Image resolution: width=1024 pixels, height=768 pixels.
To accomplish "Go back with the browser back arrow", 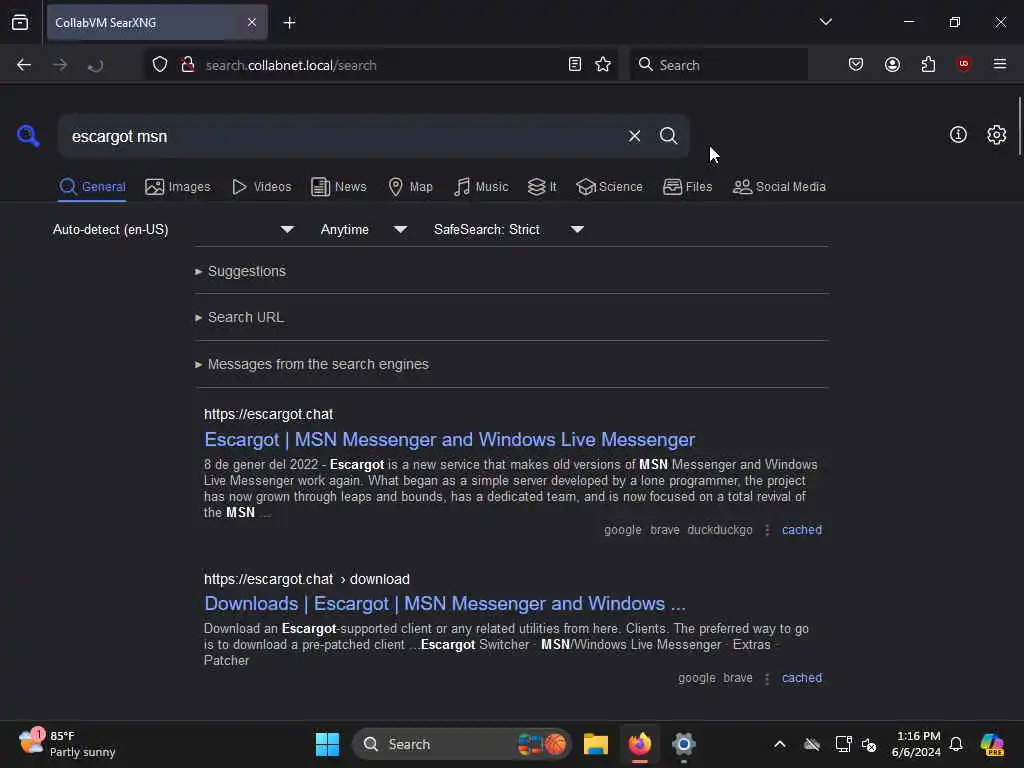I will [x=24, y=65].
